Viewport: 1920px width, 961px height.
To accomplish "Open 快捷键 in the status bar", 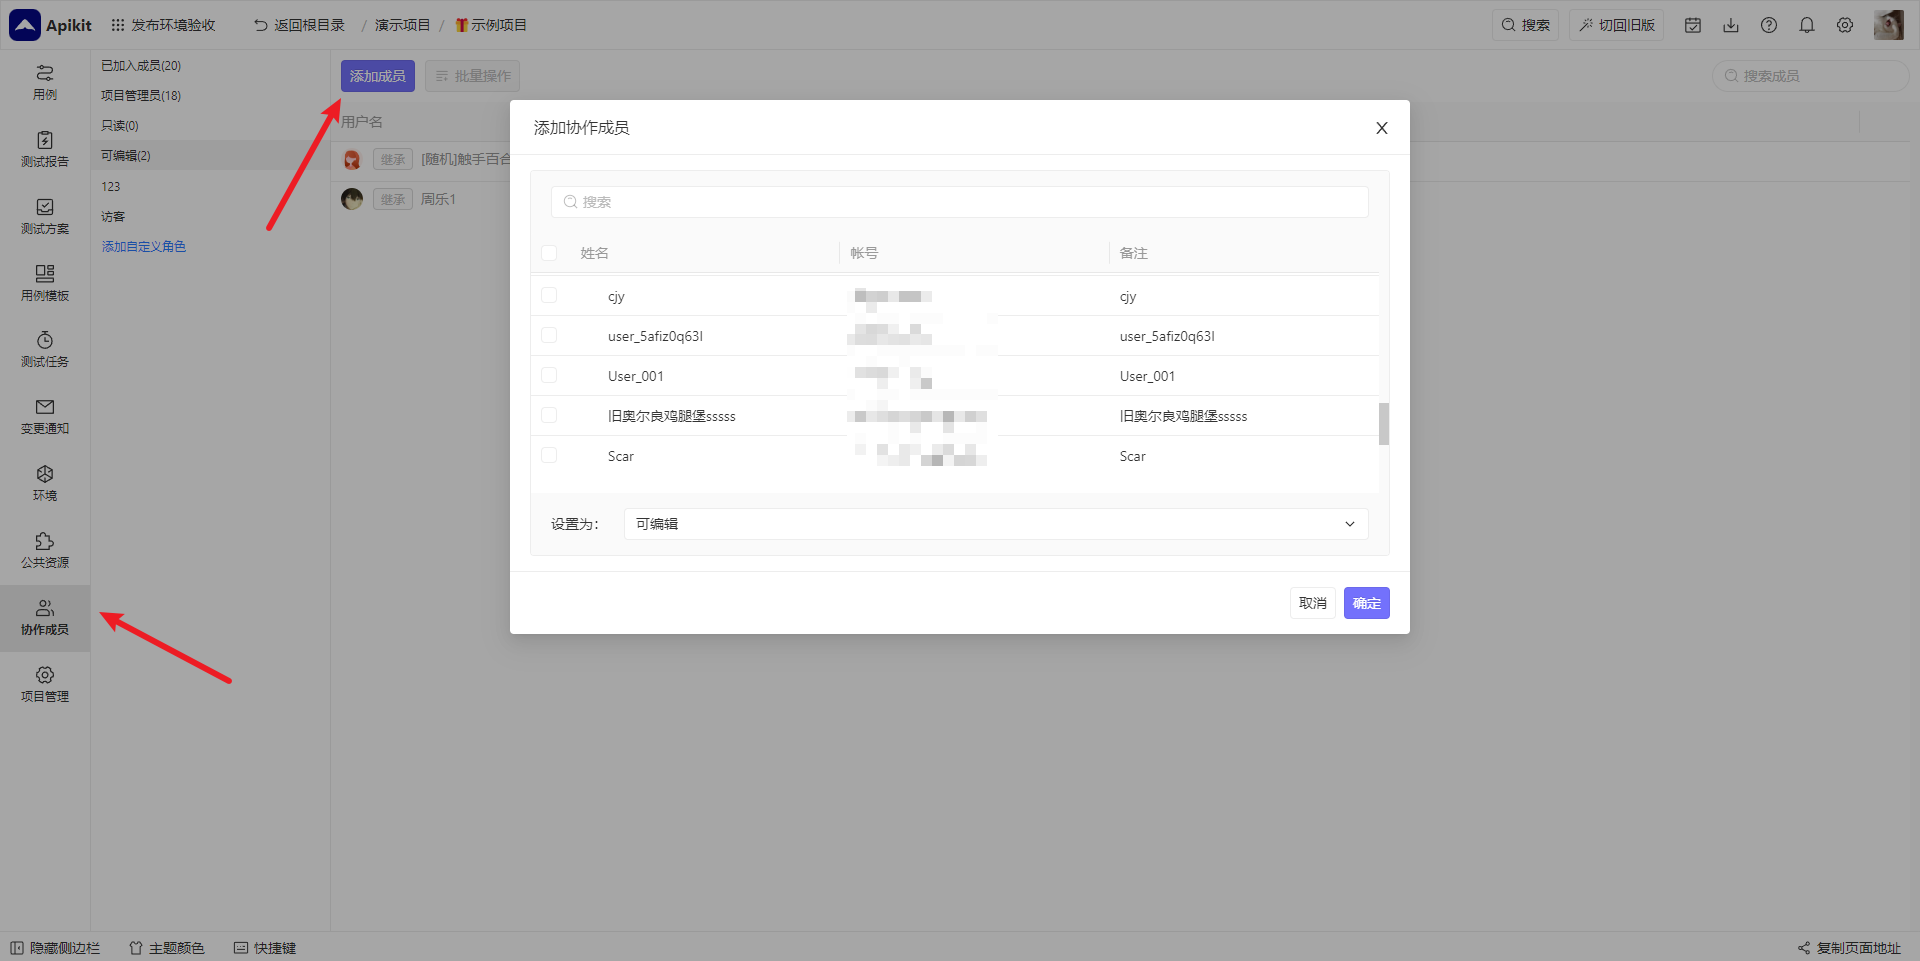I will tap(265, 948).
